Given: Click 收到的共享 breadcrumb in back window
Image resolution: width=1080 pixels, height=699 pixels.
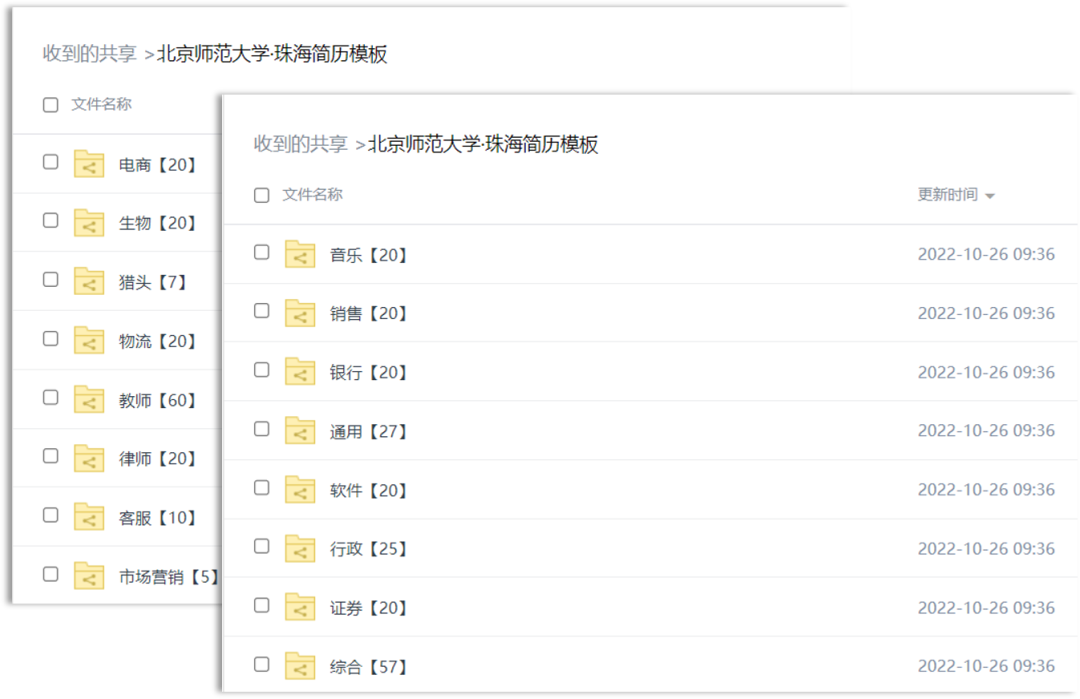Looking at the screenshot, I should point(89,54).
